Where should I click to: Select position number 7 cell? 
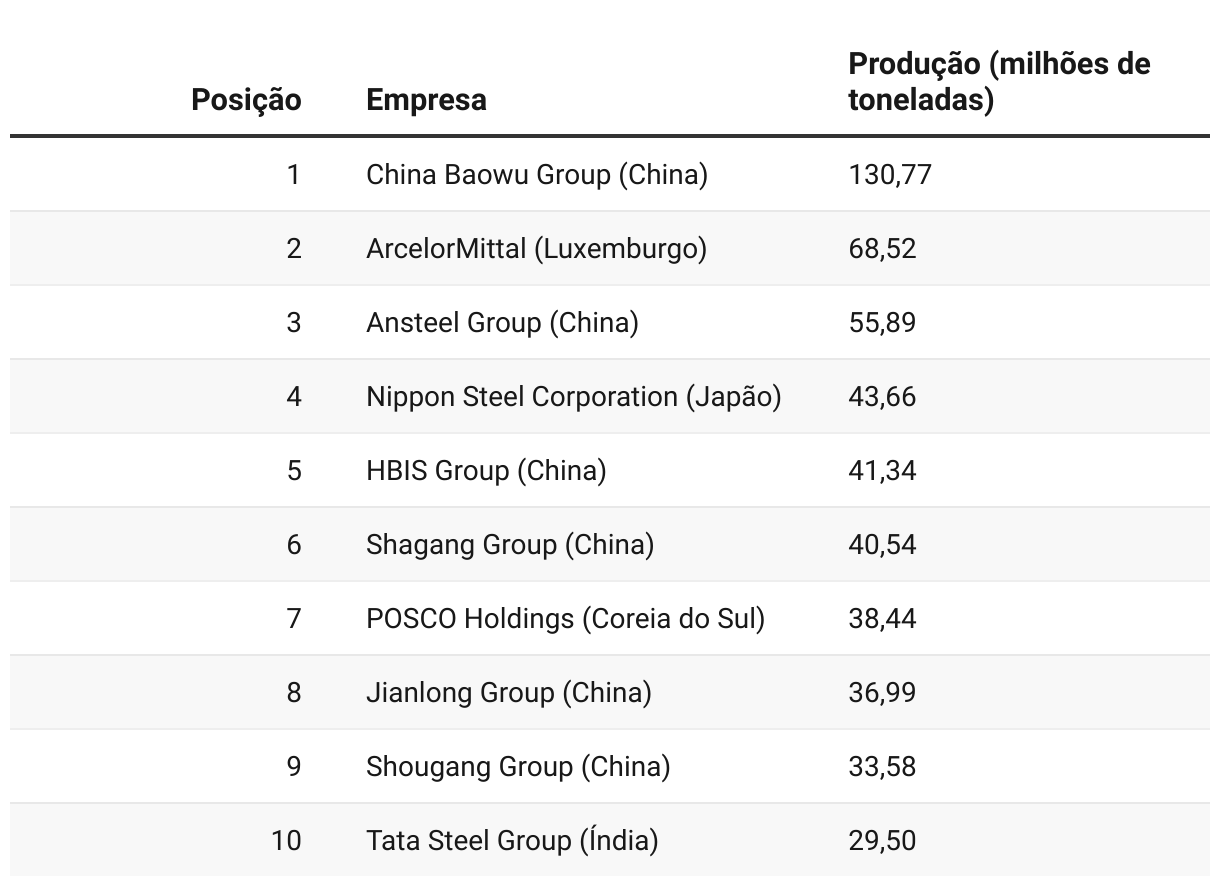293,619
